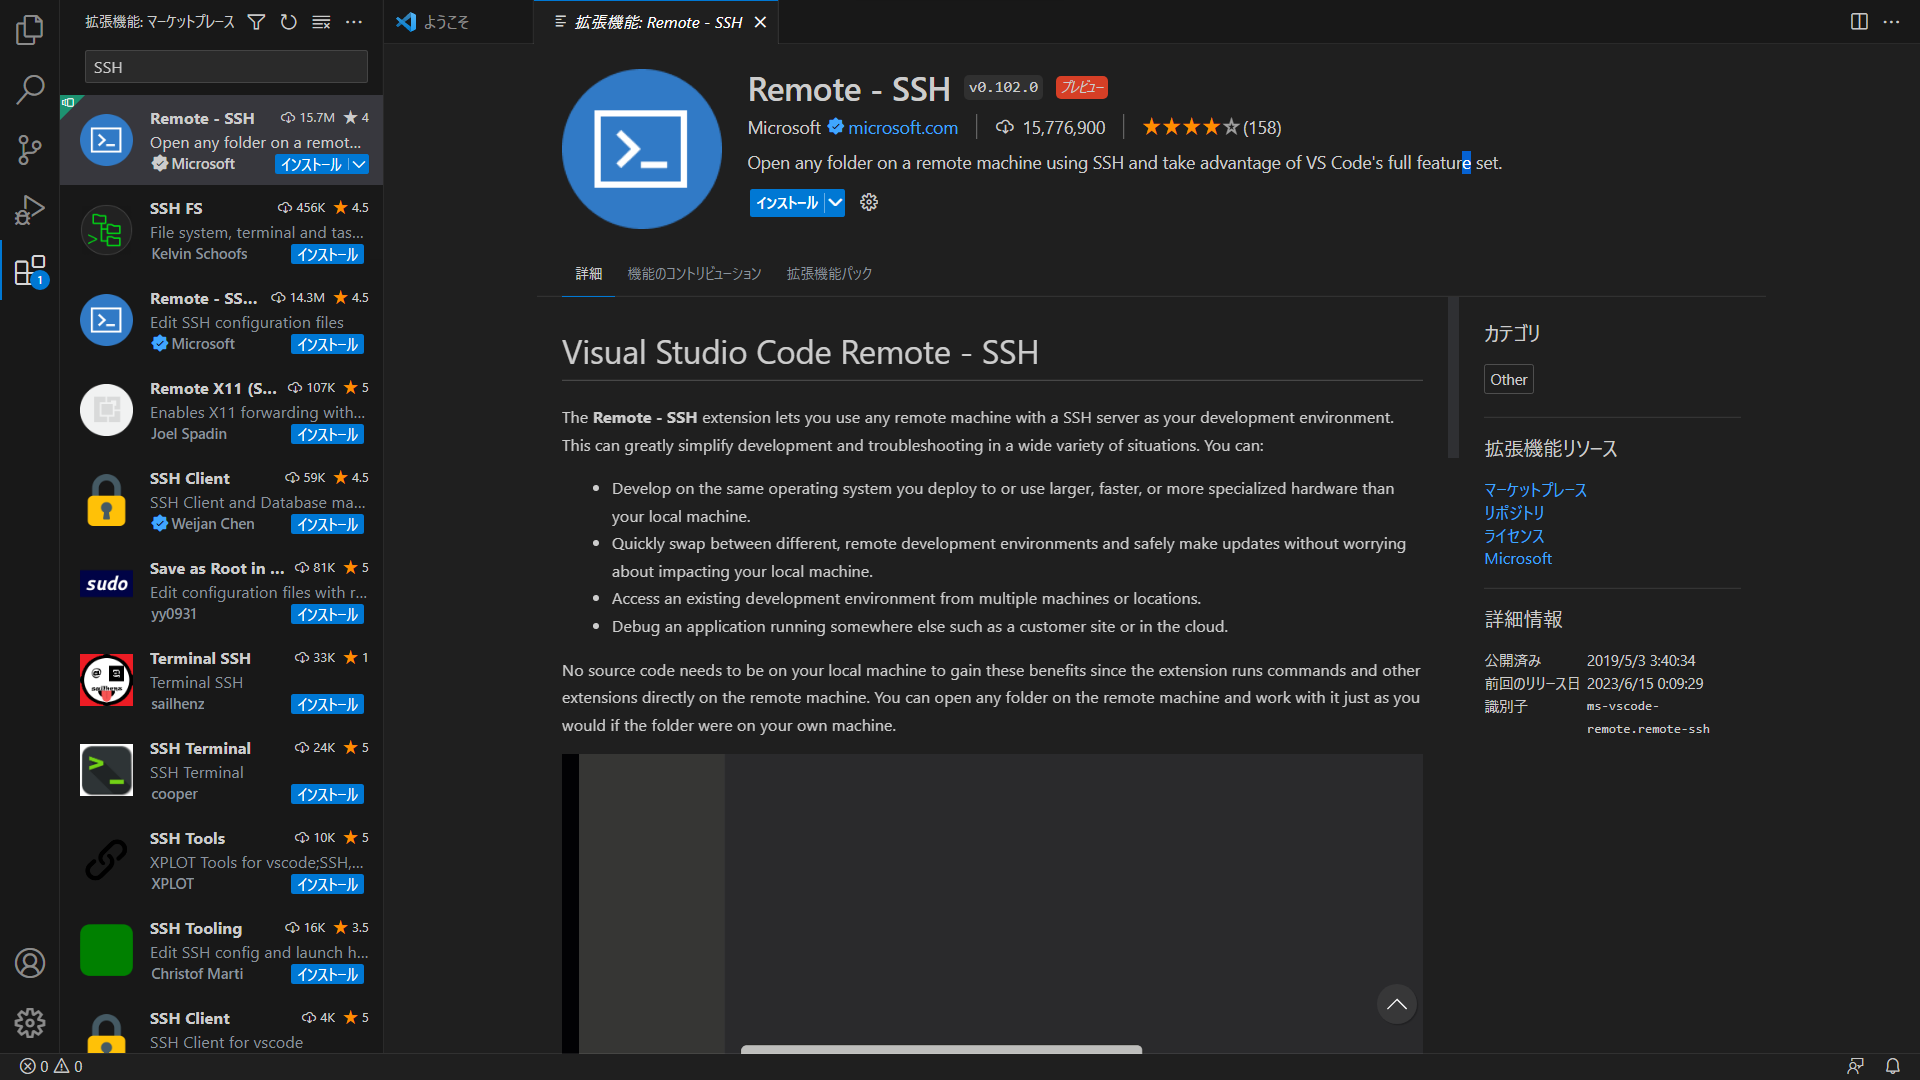Switch to the ようこそ tab

445,22
